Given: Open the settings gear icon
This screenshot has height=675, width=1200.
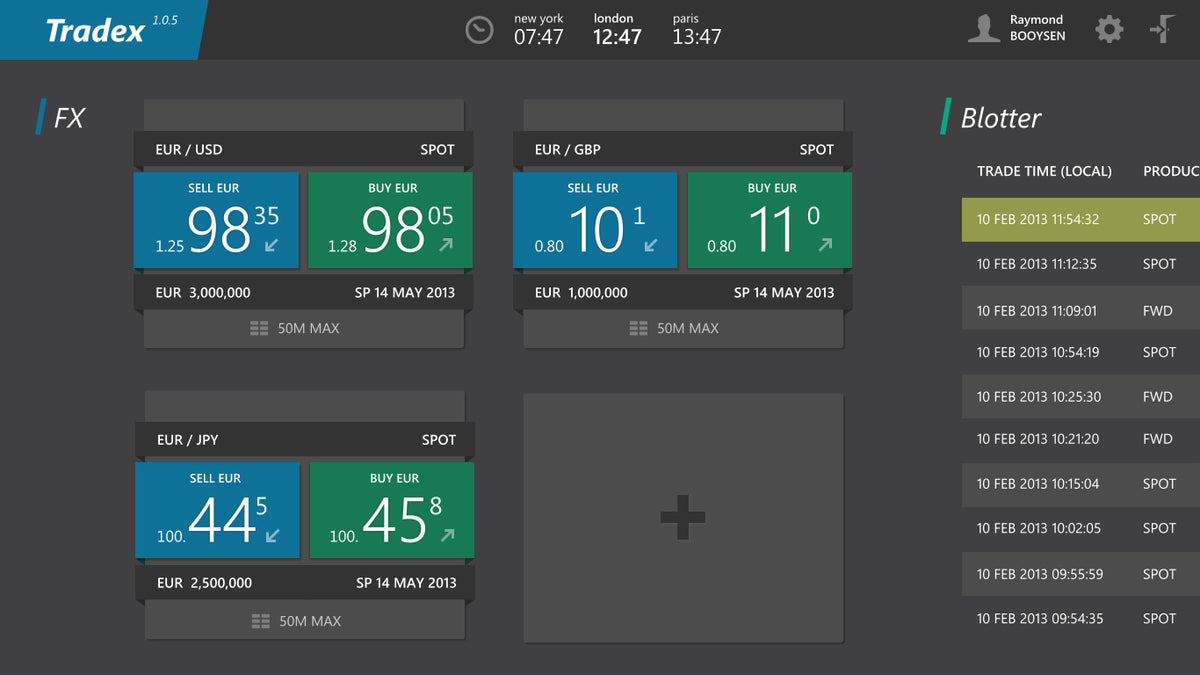Looking at the screenshot, I should pos(1108,29).
